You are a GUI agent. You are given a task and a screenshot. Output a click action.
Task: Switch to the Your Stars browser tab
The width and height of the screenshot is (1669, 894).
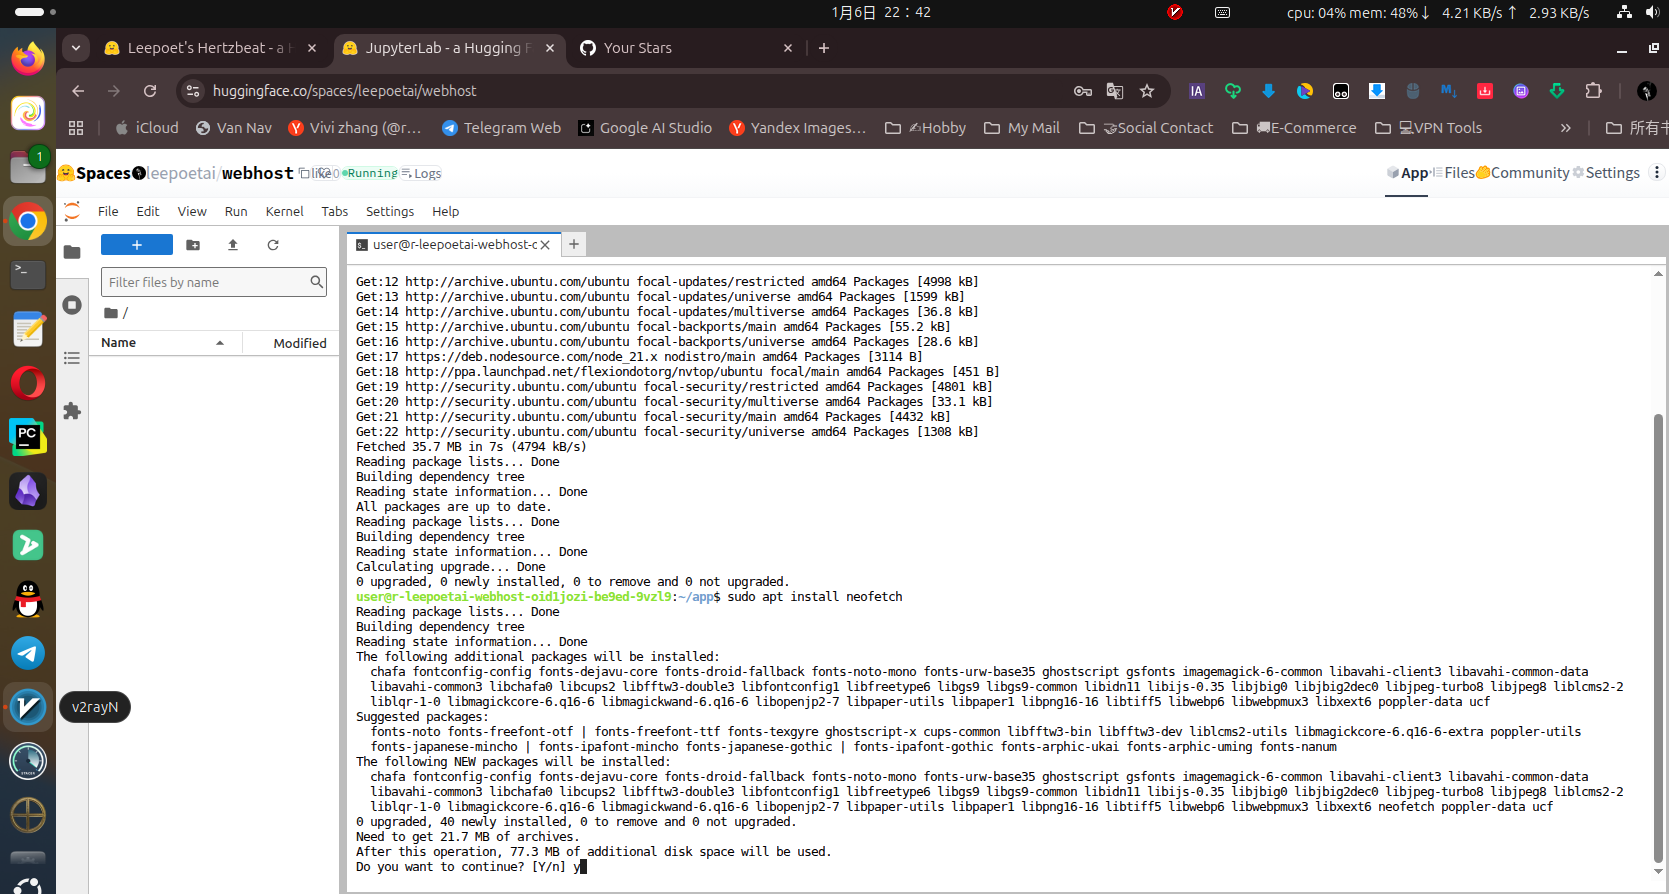click(x=680, y=48)
